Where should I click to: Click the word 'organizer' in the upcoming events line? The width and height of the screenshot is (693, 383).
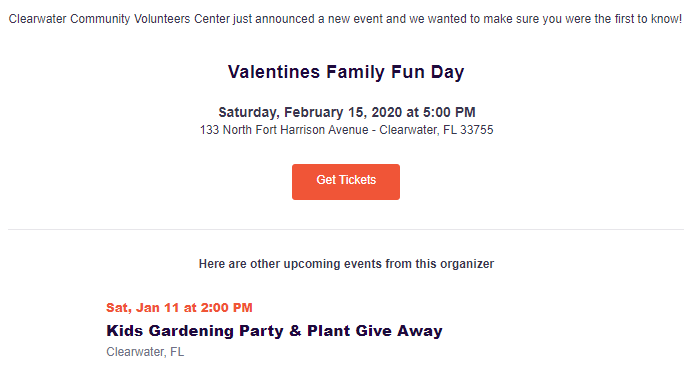pos(467,264)
